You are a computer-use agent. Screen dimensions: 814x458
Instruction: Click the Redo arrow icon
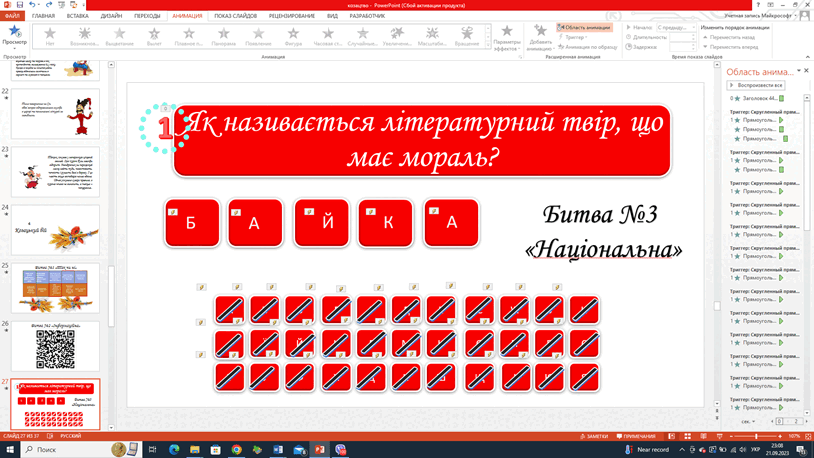(49, 5)
